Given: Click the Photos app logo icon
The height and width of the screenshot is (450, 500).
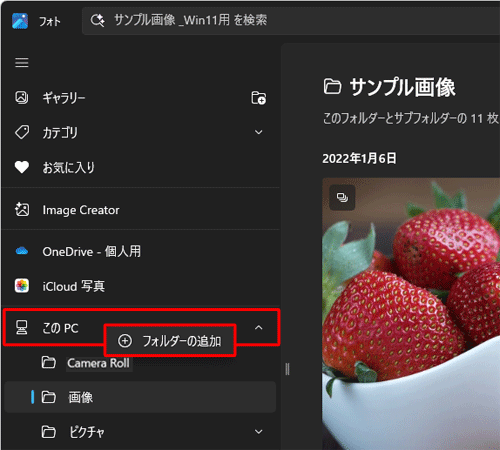Looking at the screenshot, I should (20, 21).
